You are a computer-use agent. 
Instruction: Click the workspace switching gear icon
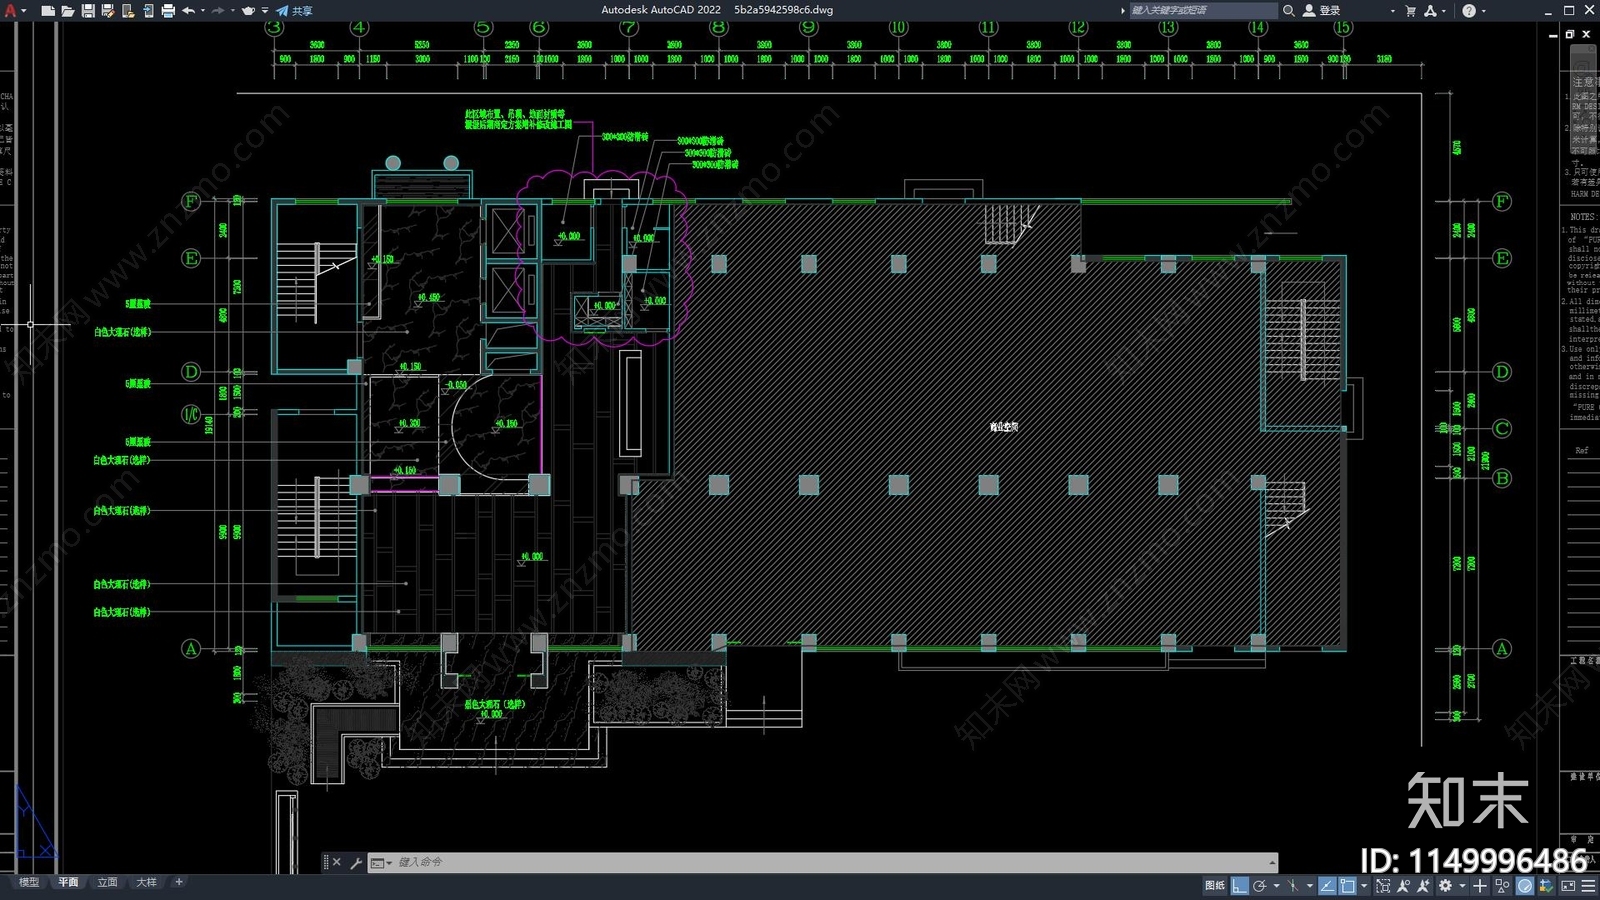[1445, 886]
